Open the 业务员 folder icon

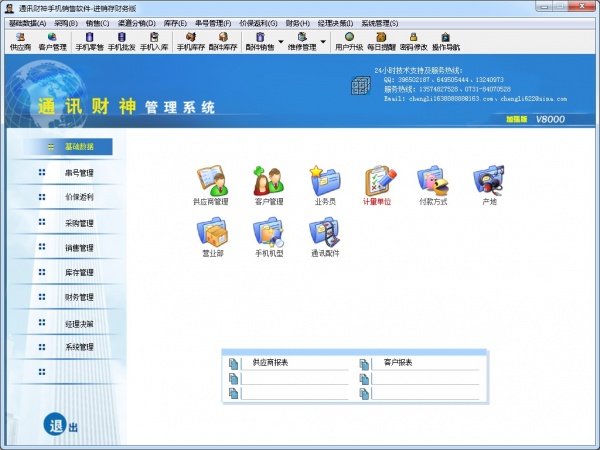[x=325, y=186]
